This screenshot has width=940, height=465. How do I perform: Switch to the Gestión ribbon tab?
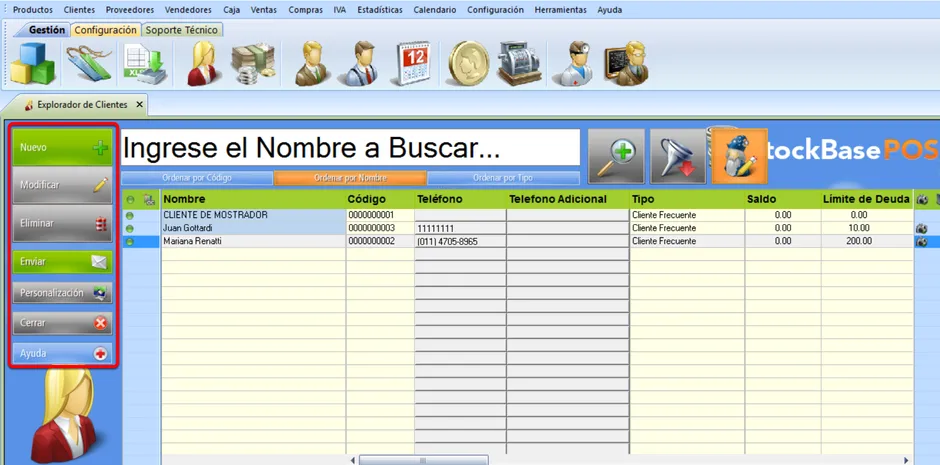47,29
